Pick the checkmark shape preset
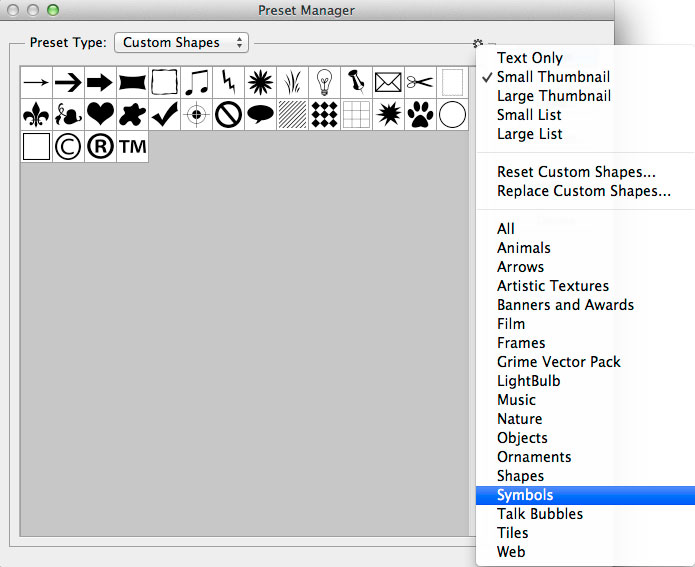The width and height of the screenshot is (695, 567). (164, 115)
